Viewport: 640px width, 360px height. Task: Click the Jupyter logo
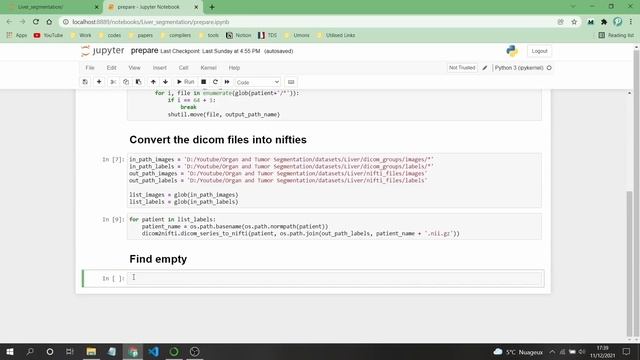coord(102,51)
